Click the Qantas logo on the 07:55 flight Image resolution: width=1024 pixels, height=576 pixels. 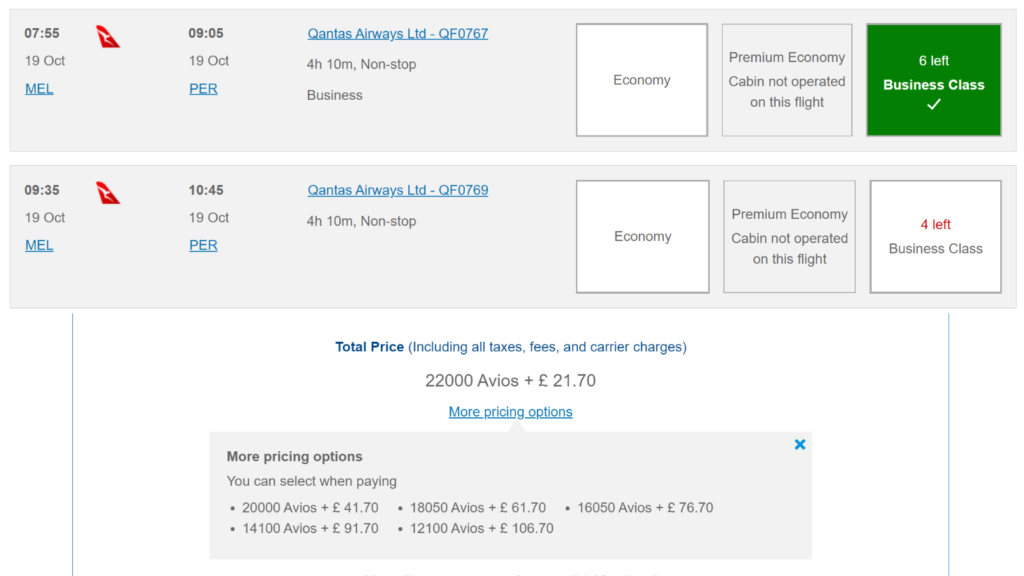[x=109, y=35]
